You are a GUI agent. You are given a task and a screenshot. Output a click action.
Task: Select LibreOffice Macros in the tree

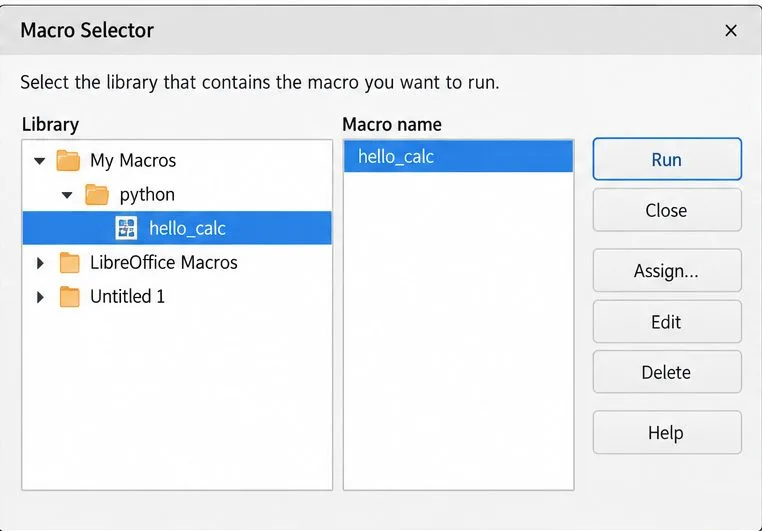coord(163,263)
